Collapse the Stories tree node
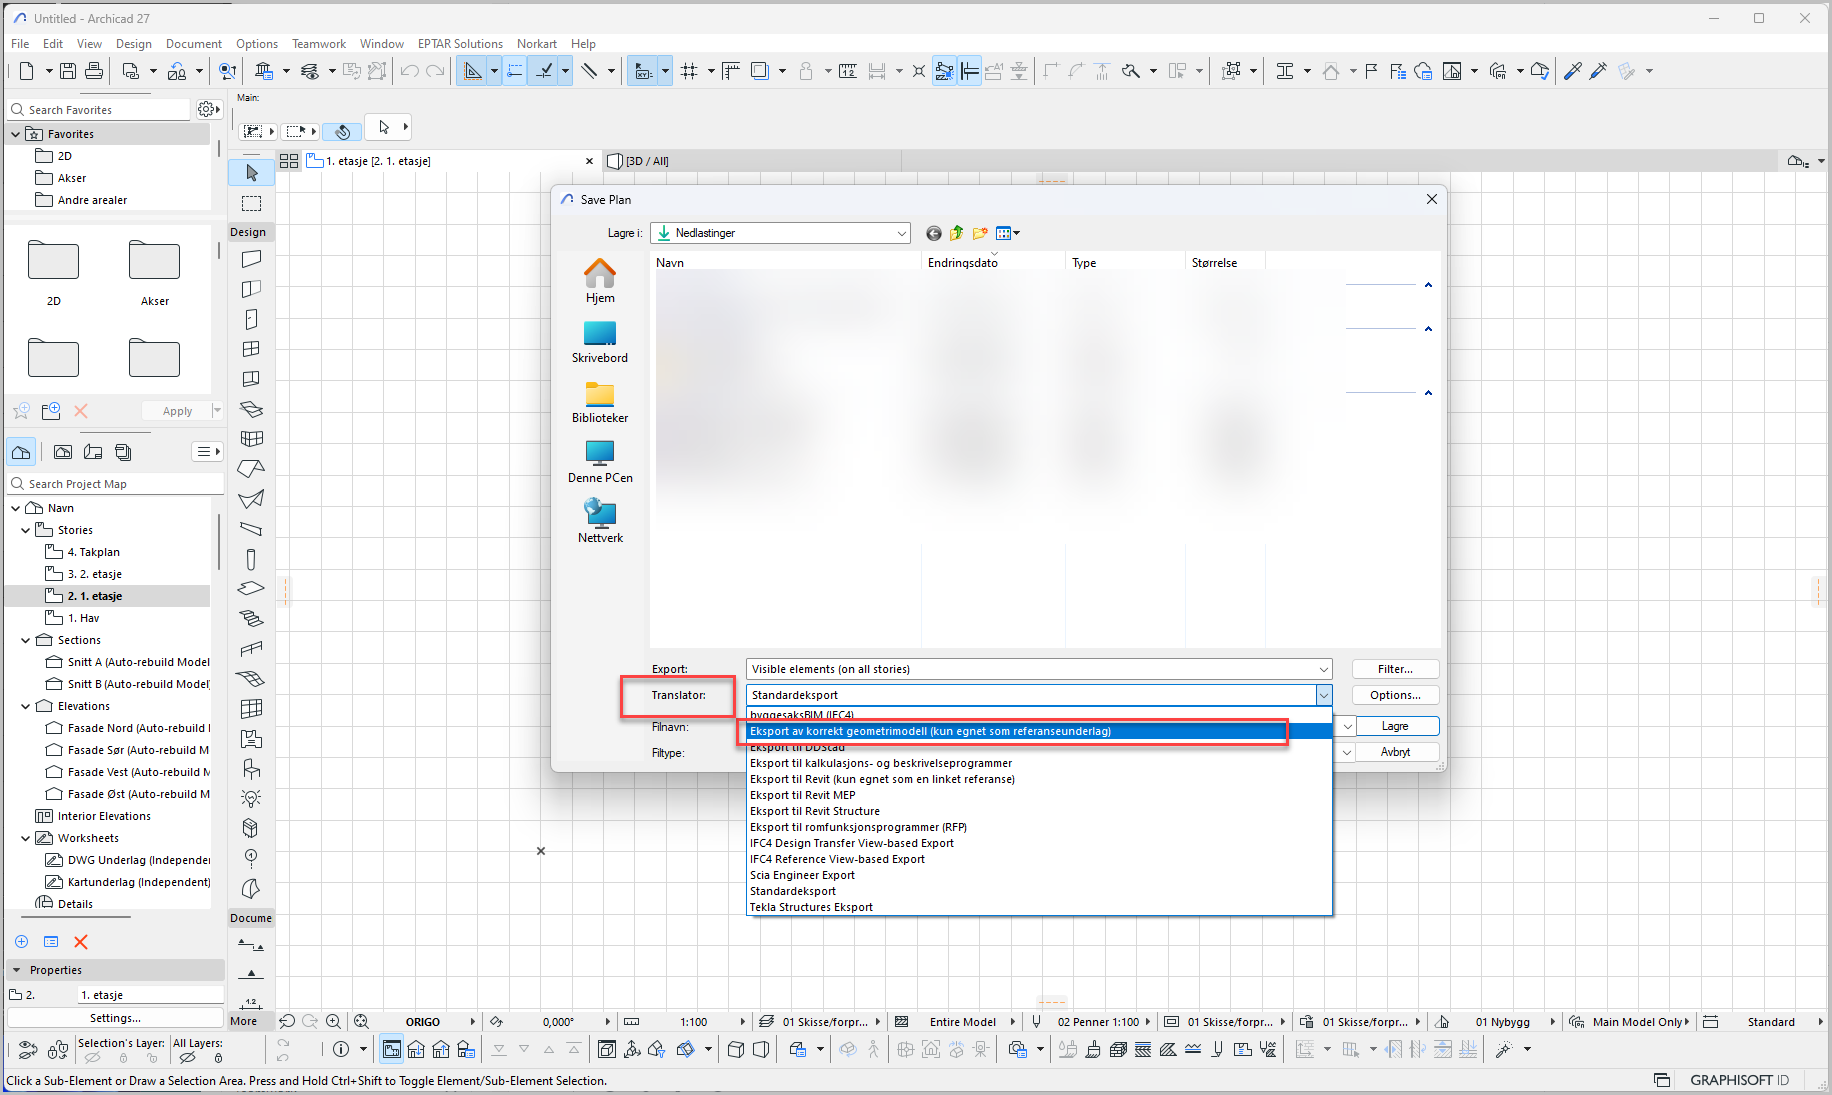The width and height of the screenshot is (1832, 1095). [26, 530]
